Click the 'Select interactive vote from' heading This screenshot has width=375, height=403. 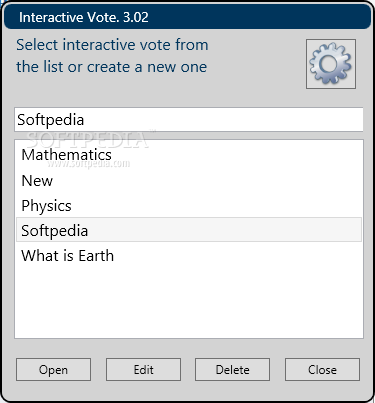[112, 45]
